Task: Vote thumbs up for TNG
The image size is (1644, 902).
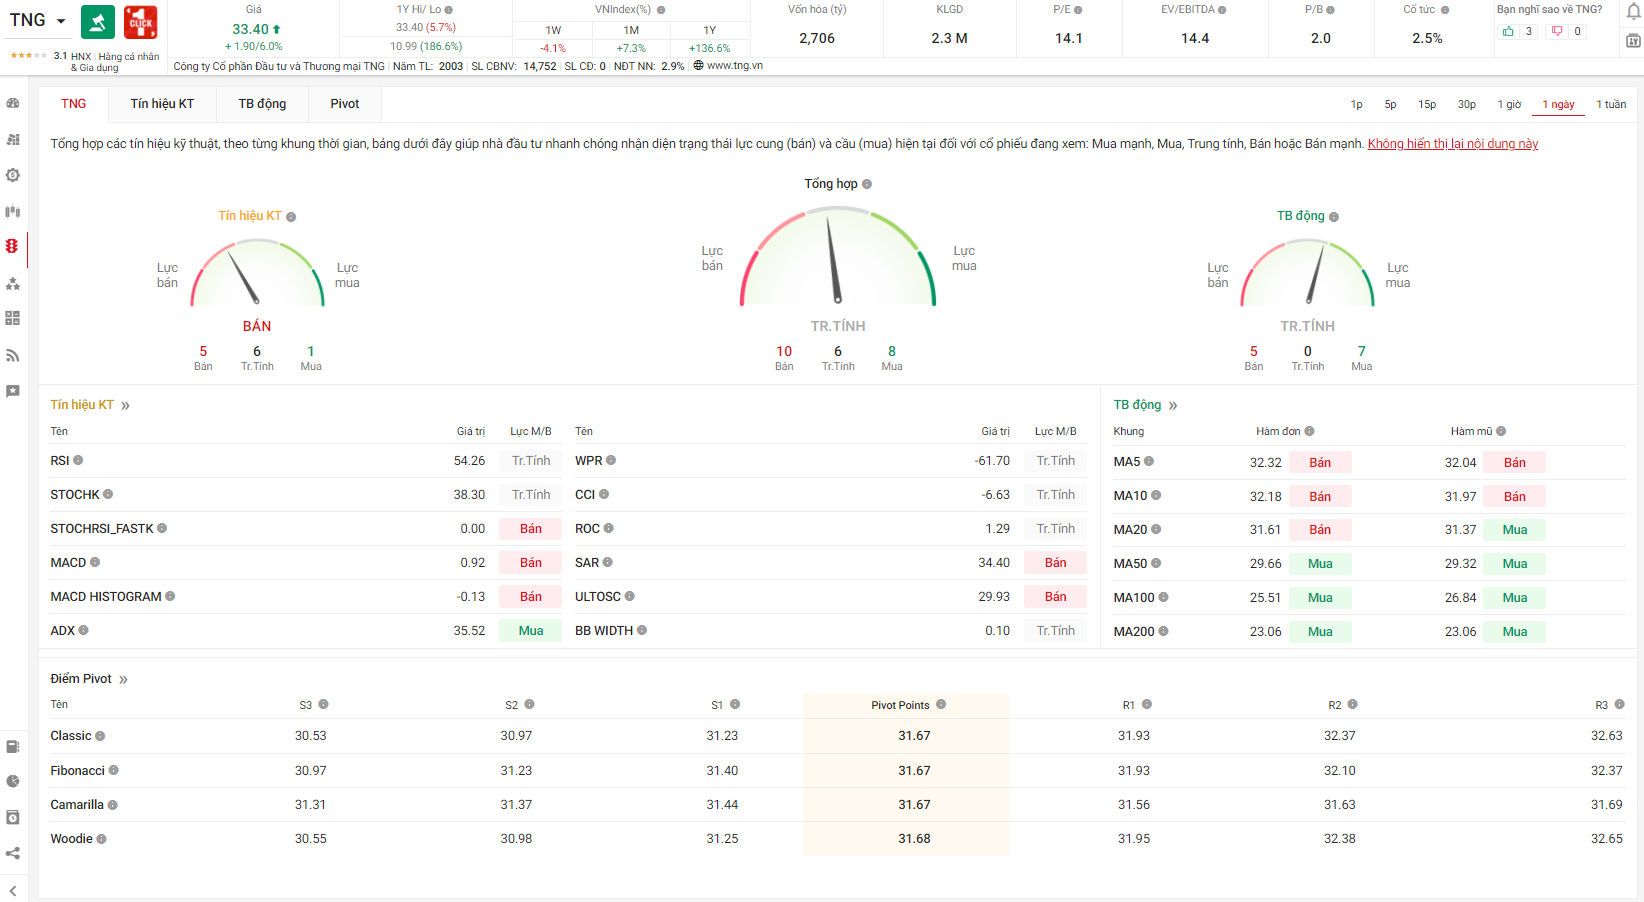Action: pos(1508,32)
